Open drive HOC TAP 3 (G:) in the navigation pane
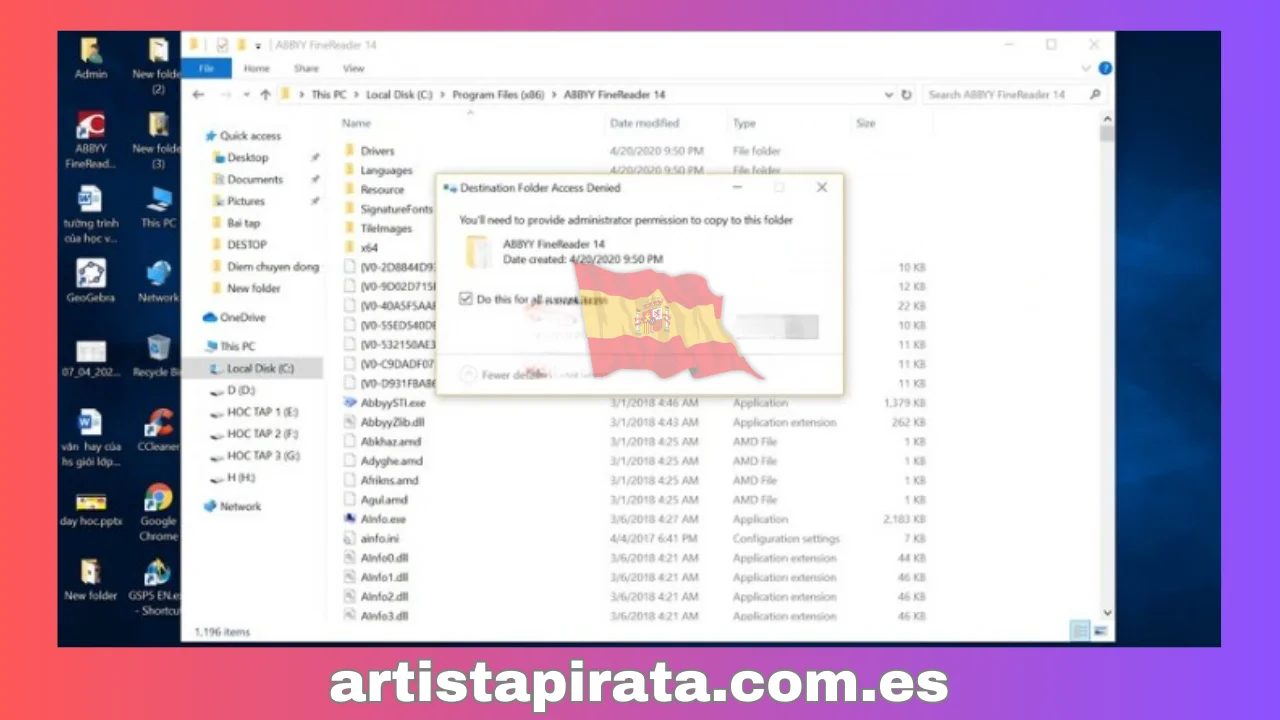1280x720 pixels. [255, 456]
